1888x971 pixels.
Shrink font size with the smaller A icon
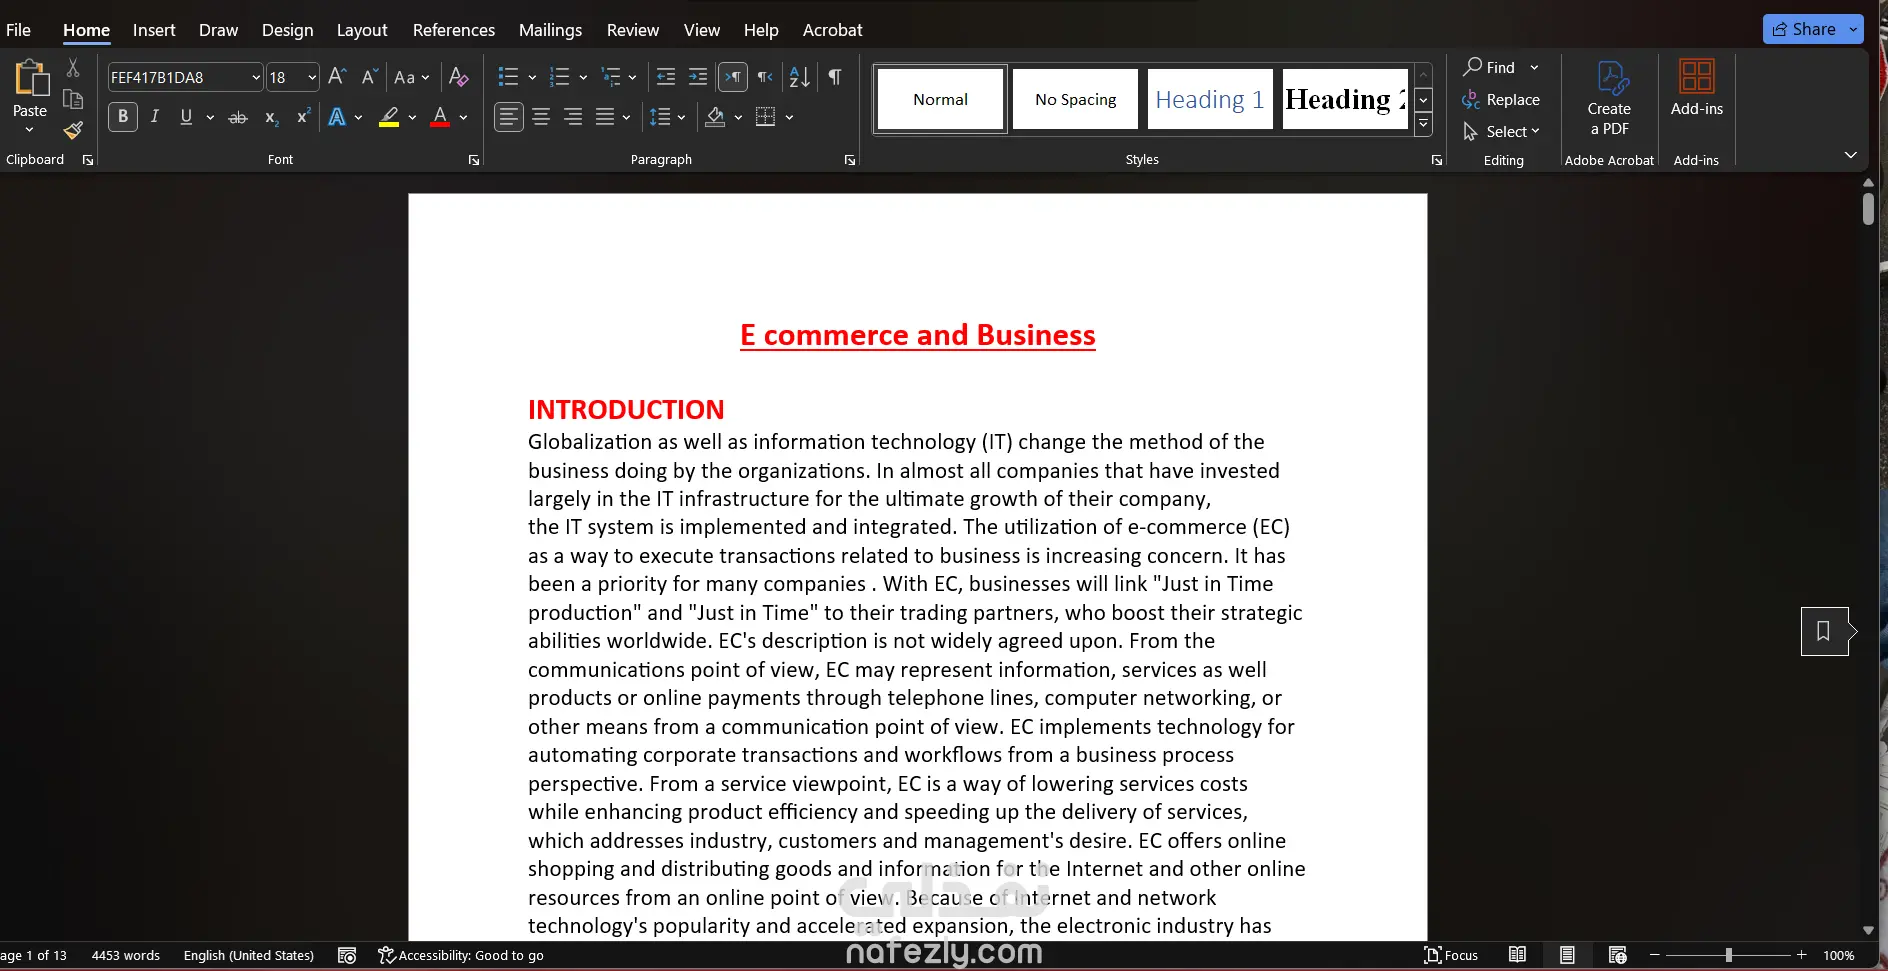369,77
